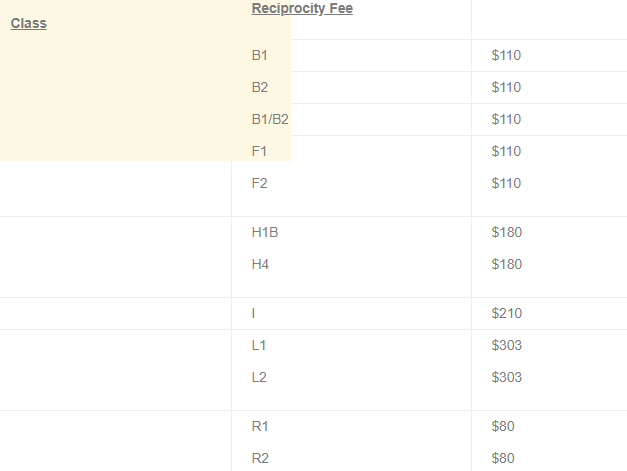Screen dimensions: 627x471
Task: Select the F2 visa class cell
Action: pos(259,183)
